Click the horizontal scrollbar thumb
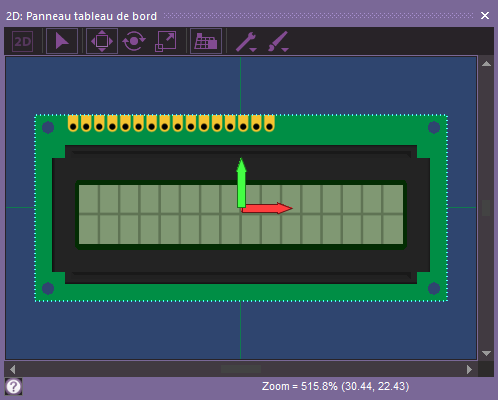The width and height of the screenshot is (498, 400). 241,369
